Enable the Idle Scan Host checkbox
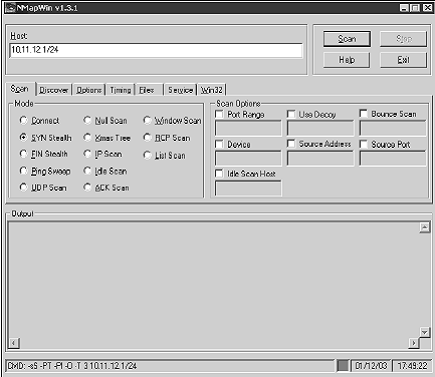 219,173
